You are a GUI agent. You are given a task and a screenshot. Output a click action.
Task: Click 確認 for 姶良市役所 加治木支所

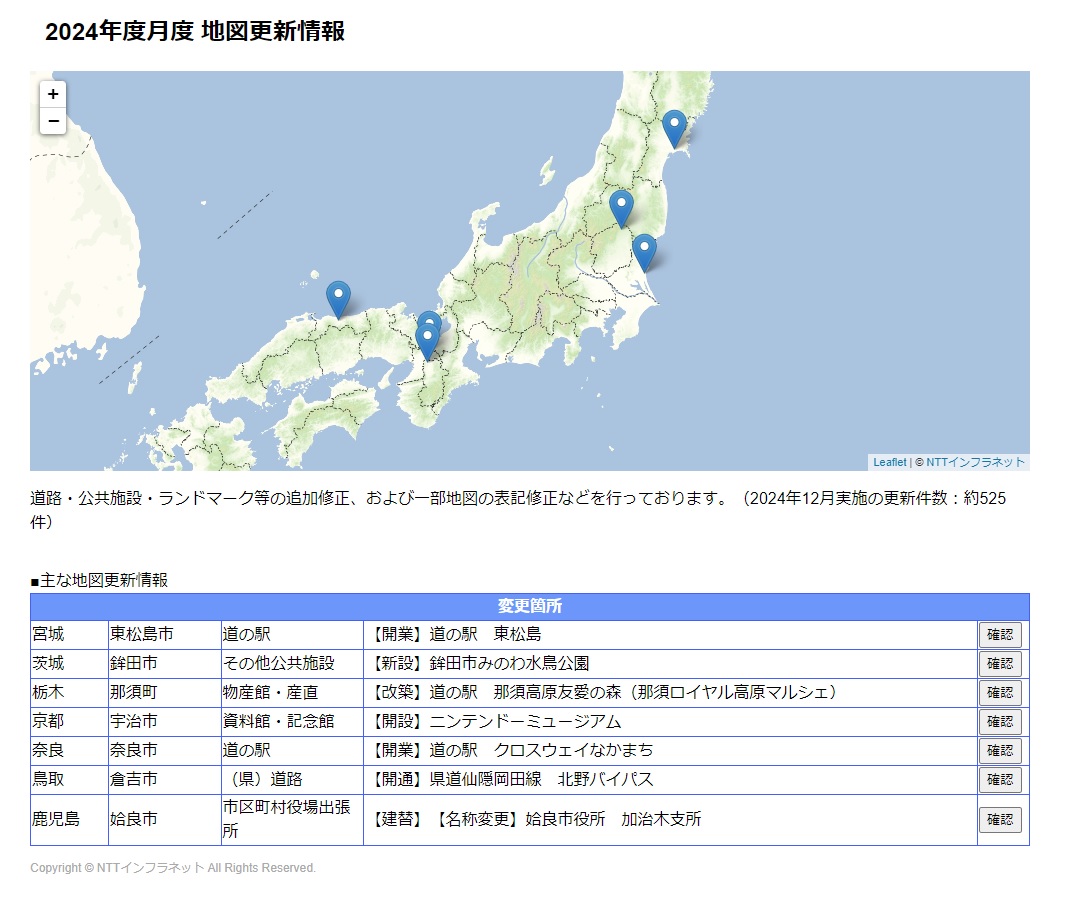1000,820
